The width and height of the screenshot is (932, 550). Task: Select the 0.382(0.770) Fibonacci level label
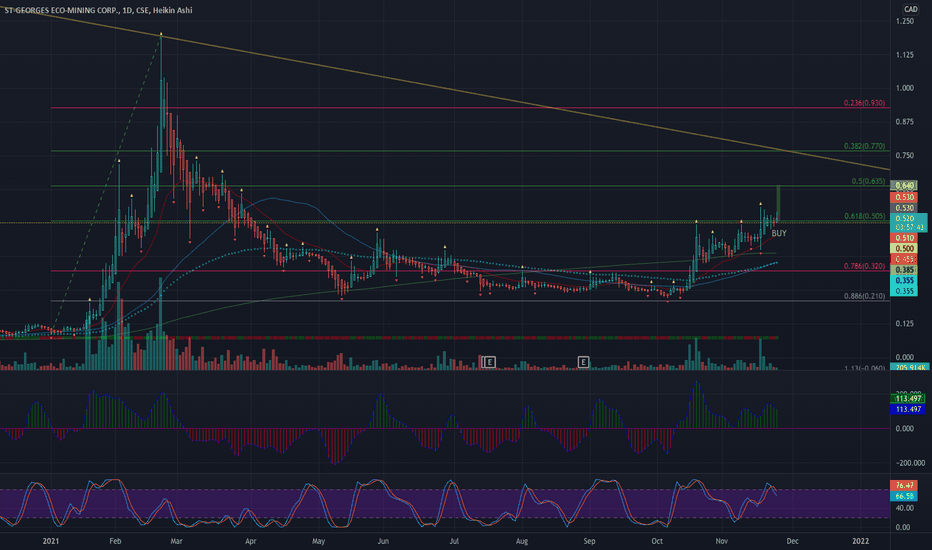[864, 146]
